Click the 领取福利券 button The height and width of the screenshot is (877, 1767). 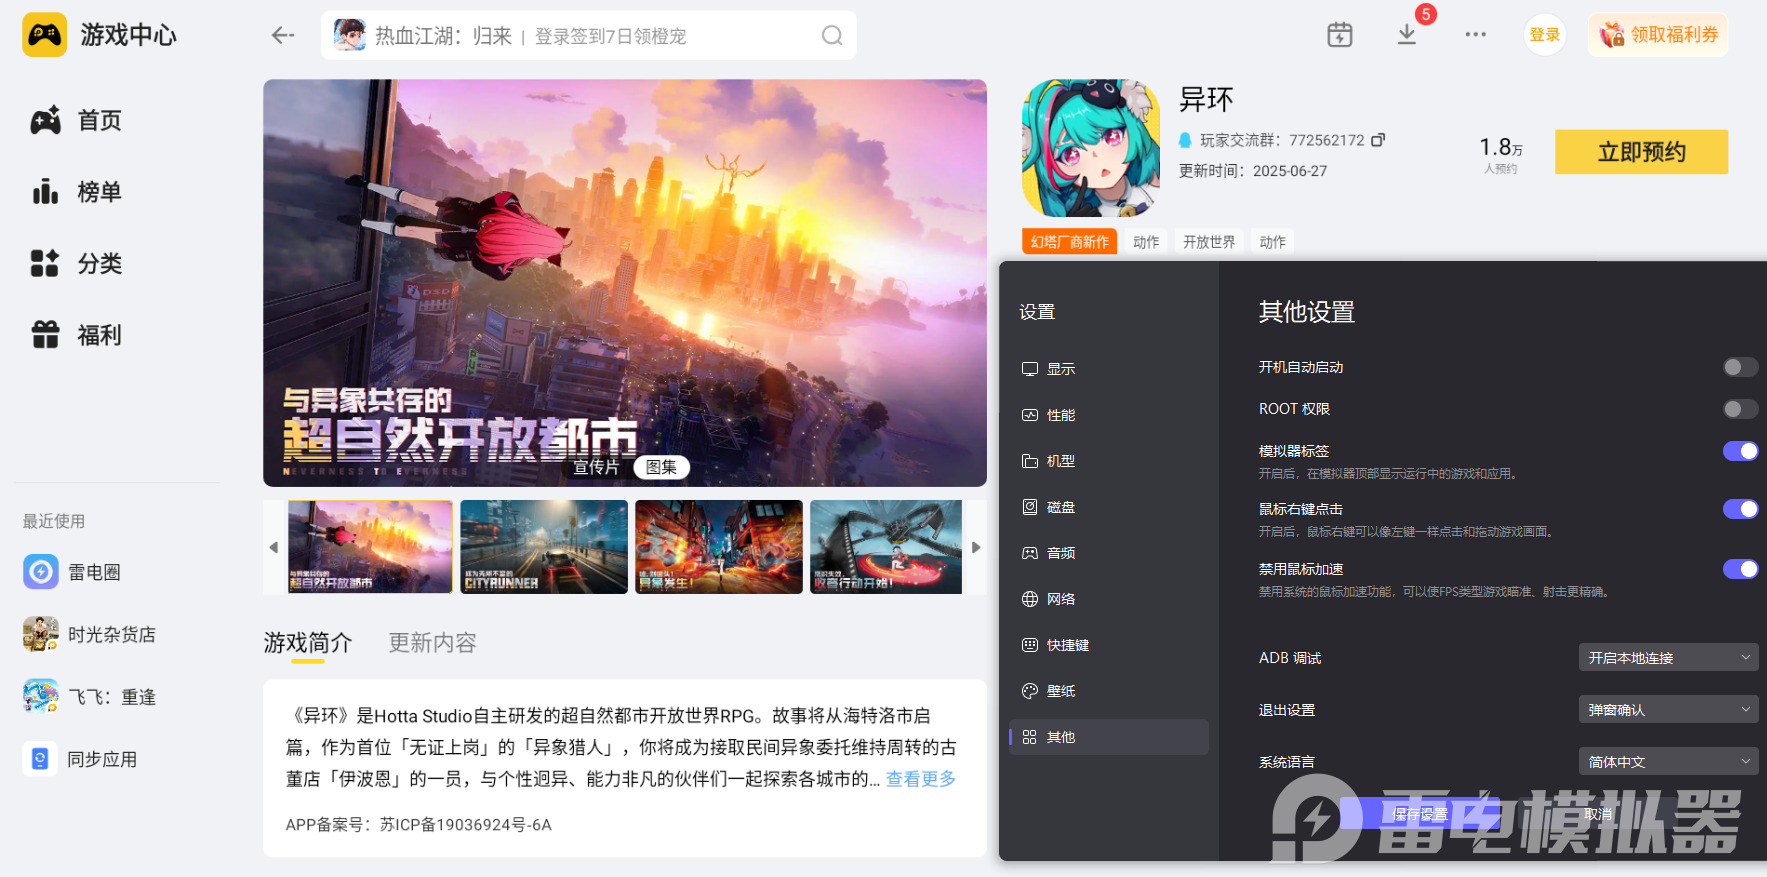point(1658,35)
